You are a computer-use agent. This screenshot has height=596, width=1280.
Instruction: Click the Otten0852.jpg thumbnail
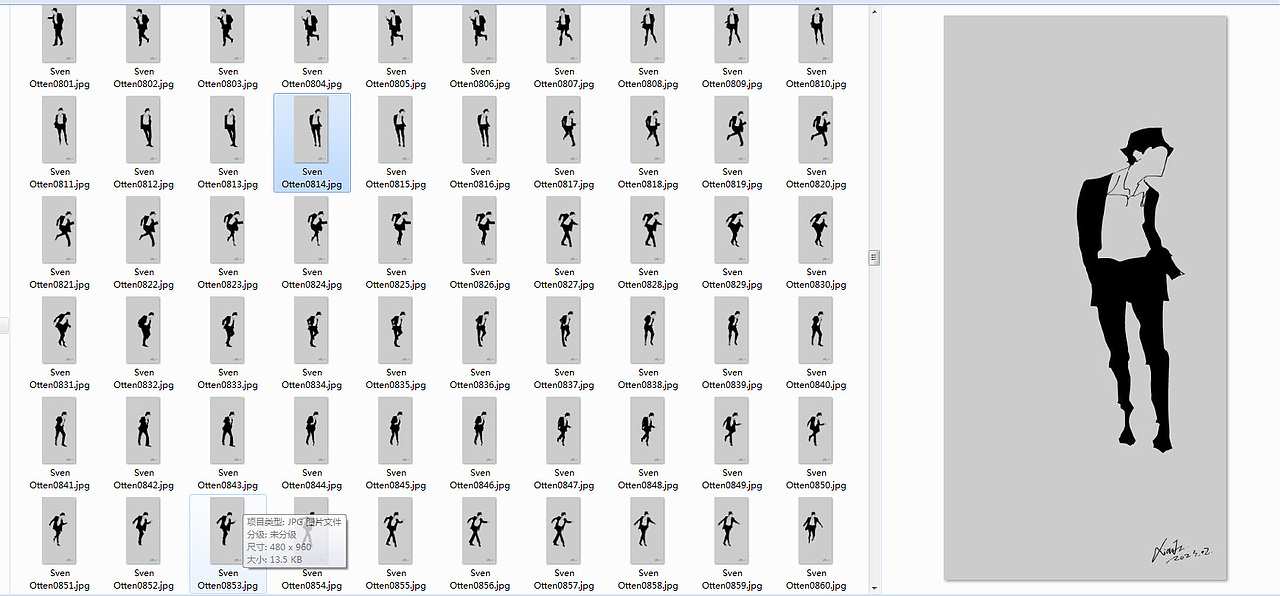[x=144, y=531]
